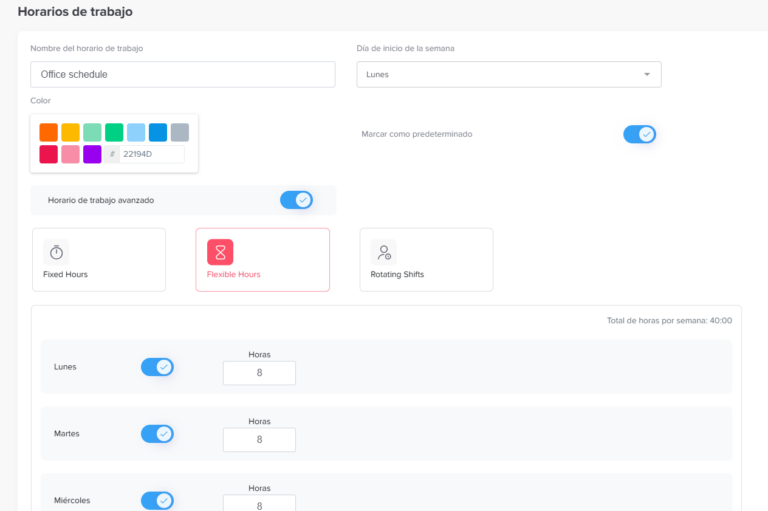Image resolution: width=768 pixels, height=511 pixels.
Task: Click the Horas field for Miércoles
Action: (x=259, y=503)
